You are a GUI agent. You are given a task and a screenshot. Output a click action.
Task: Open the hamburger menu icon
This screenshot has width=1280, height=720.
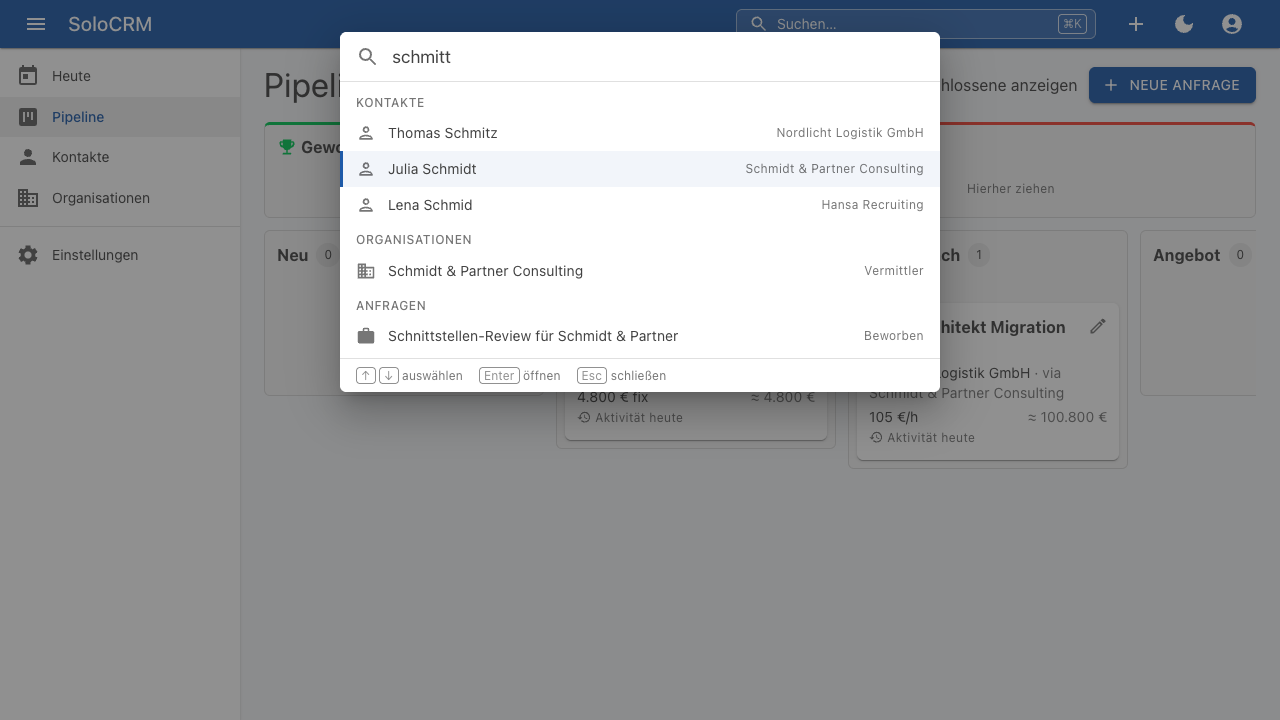click(36, 24)
